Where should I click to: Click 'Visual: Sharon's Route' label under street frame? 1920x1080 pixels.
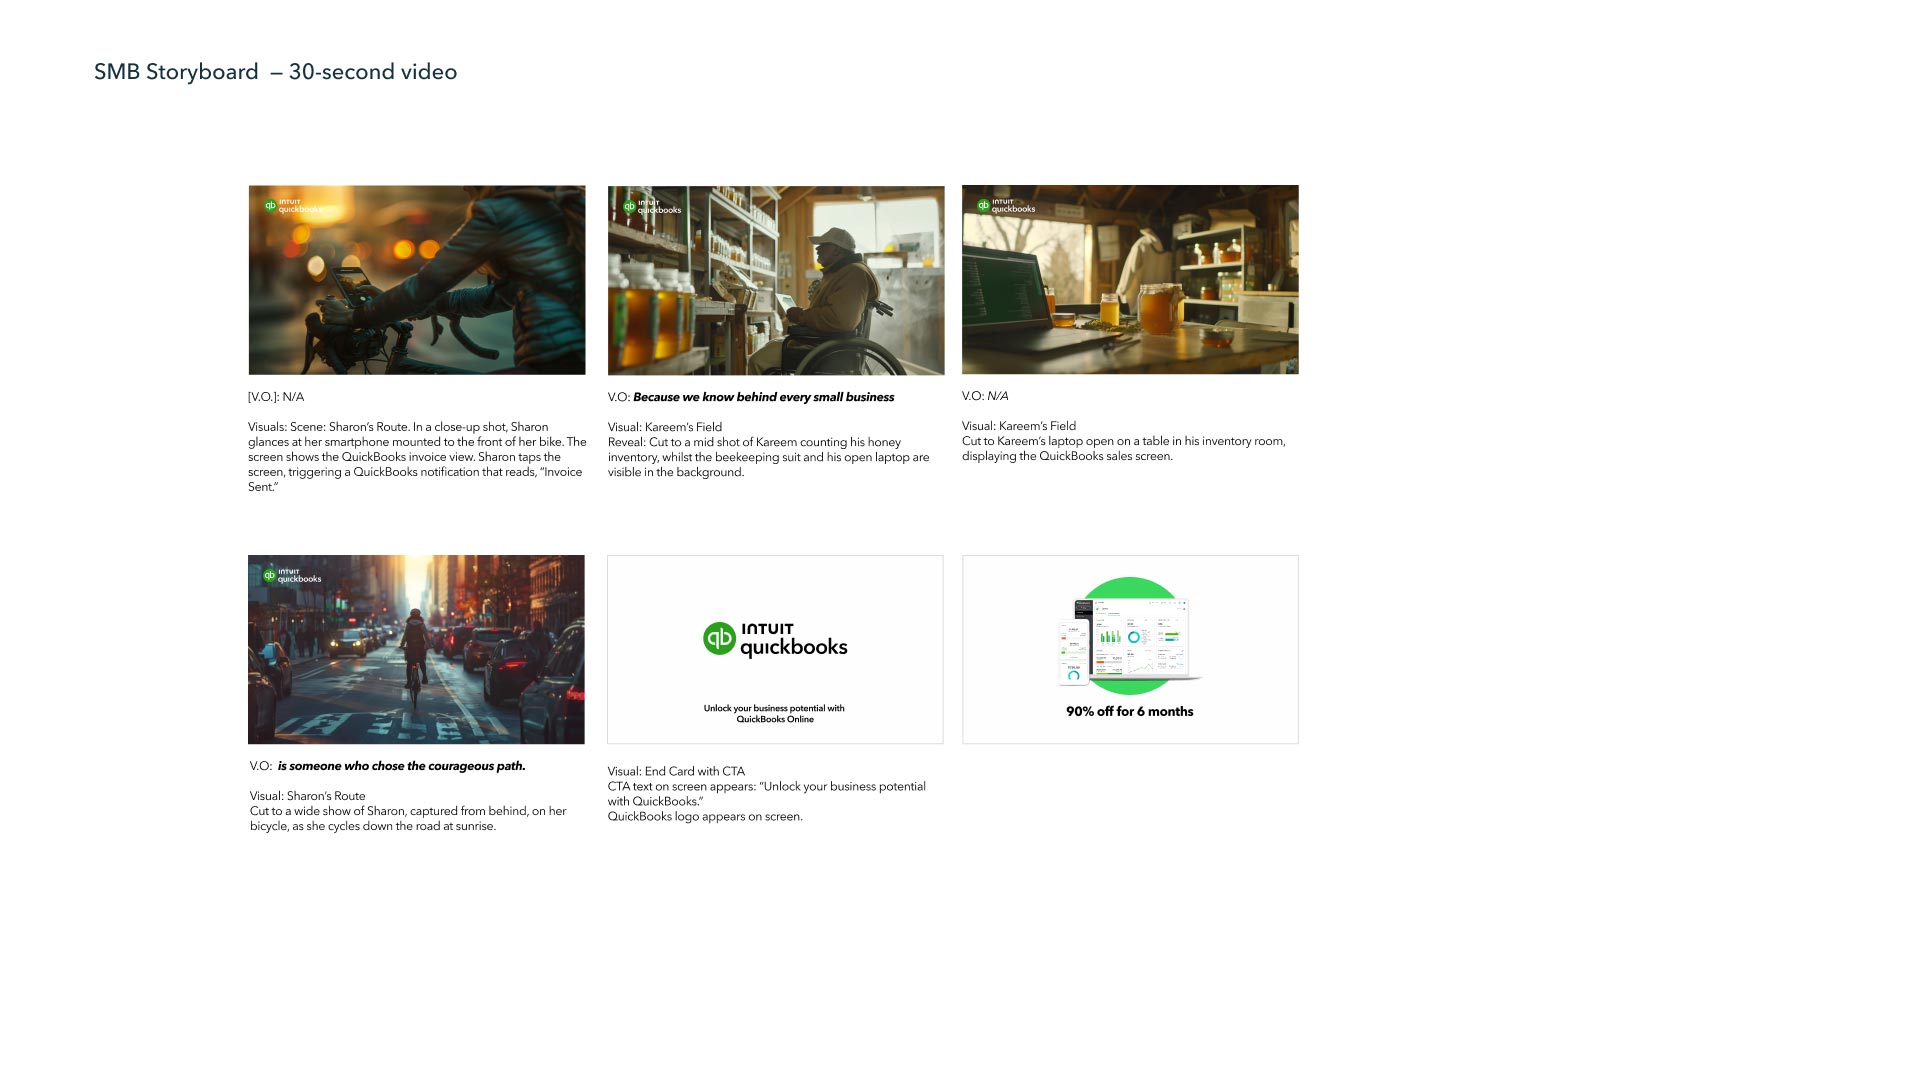tap(307, 796)
